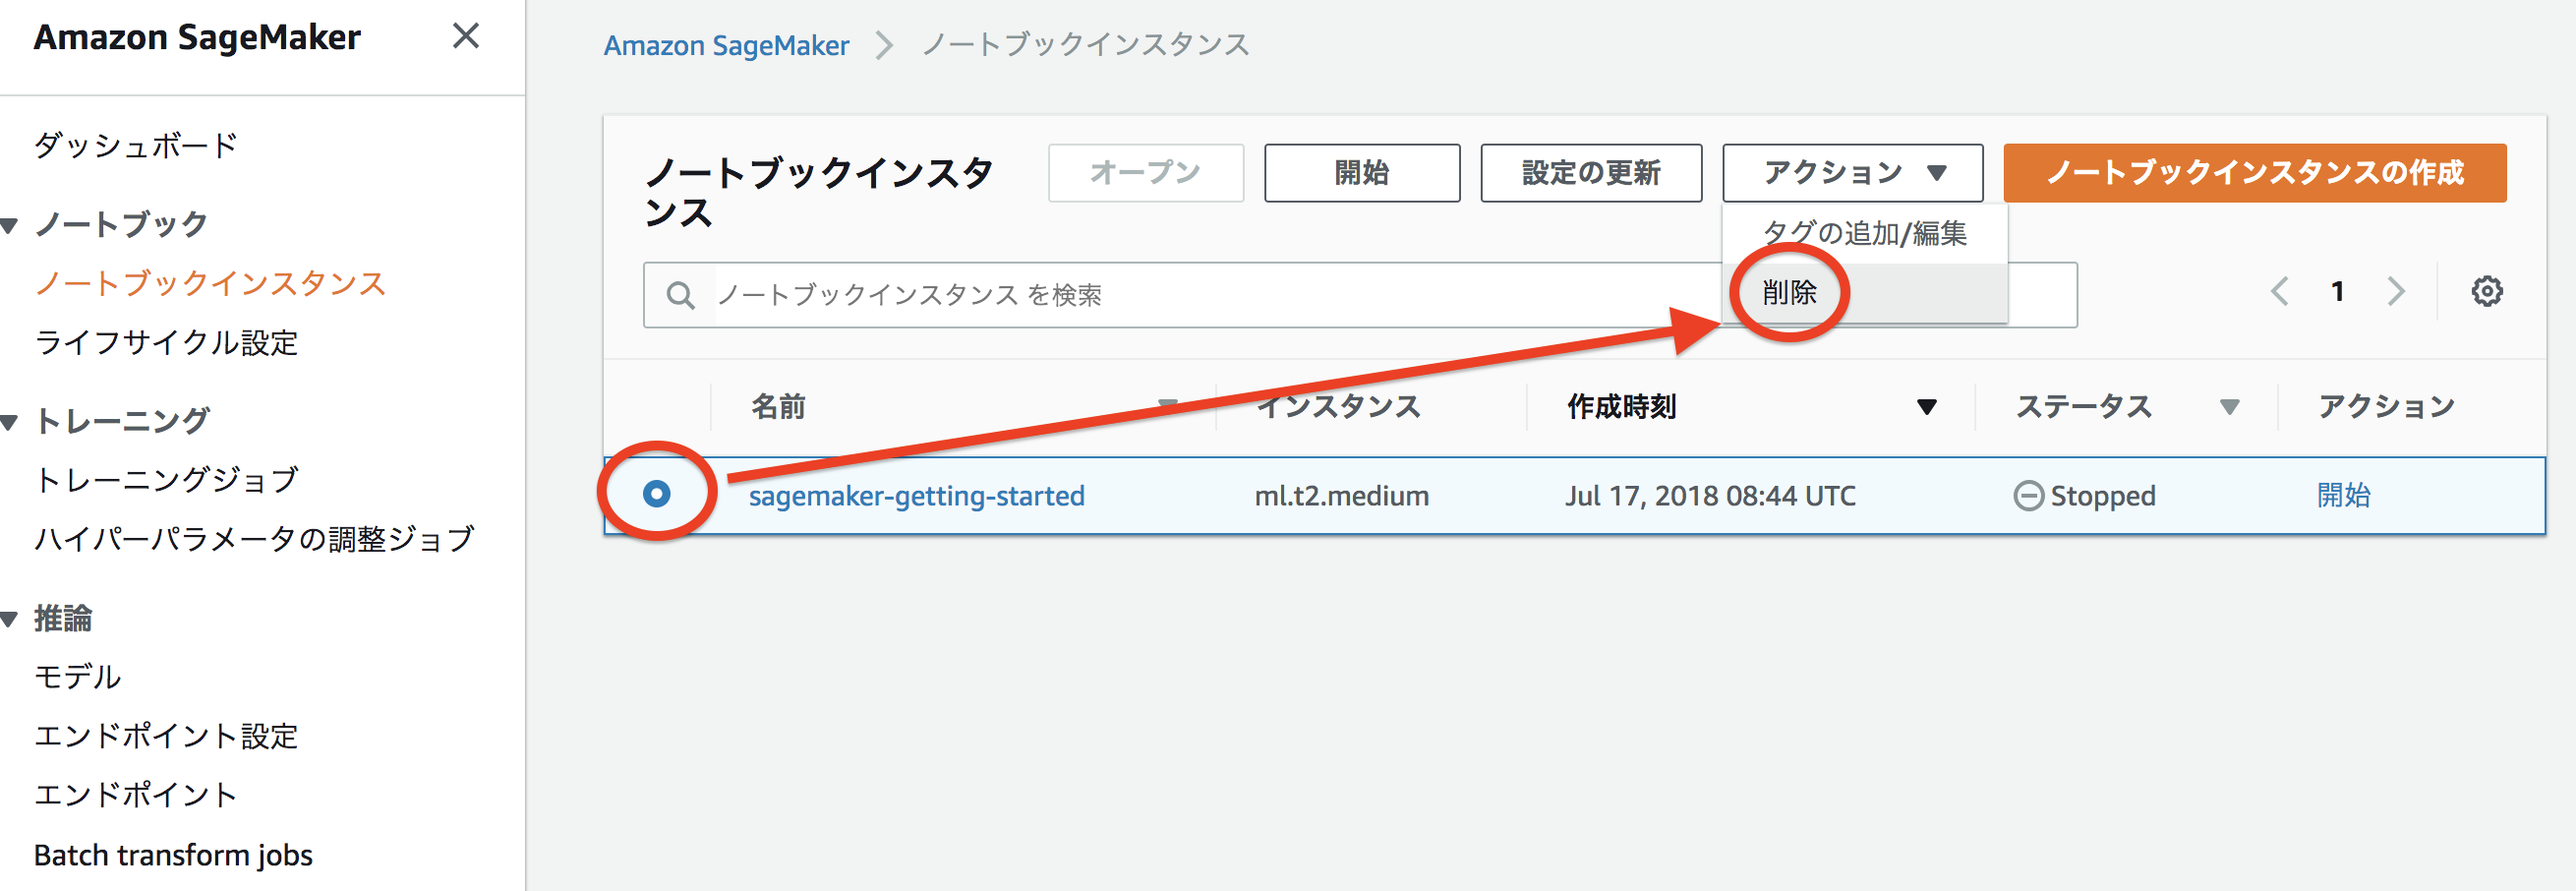Image resolution: width=2576 pixels, height=891 pixels.
Task: Open the アクション dropdown button
Action: (x=1852, y=173)
